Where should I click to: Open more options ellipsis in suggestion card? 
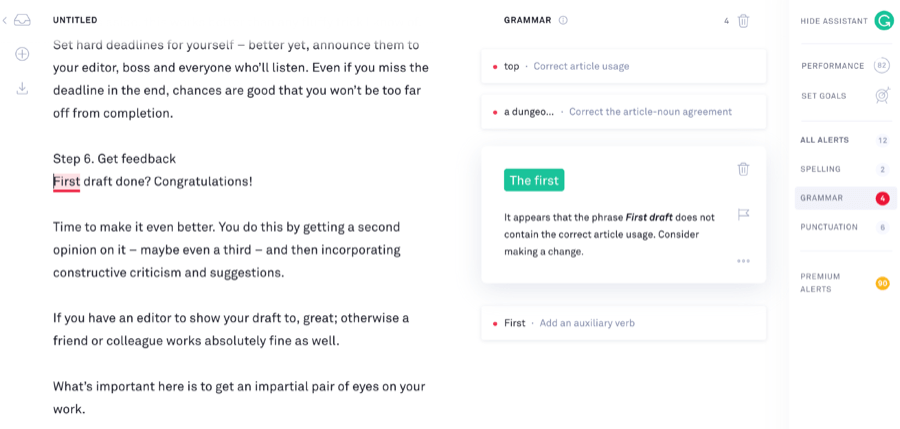coord(743,261)
